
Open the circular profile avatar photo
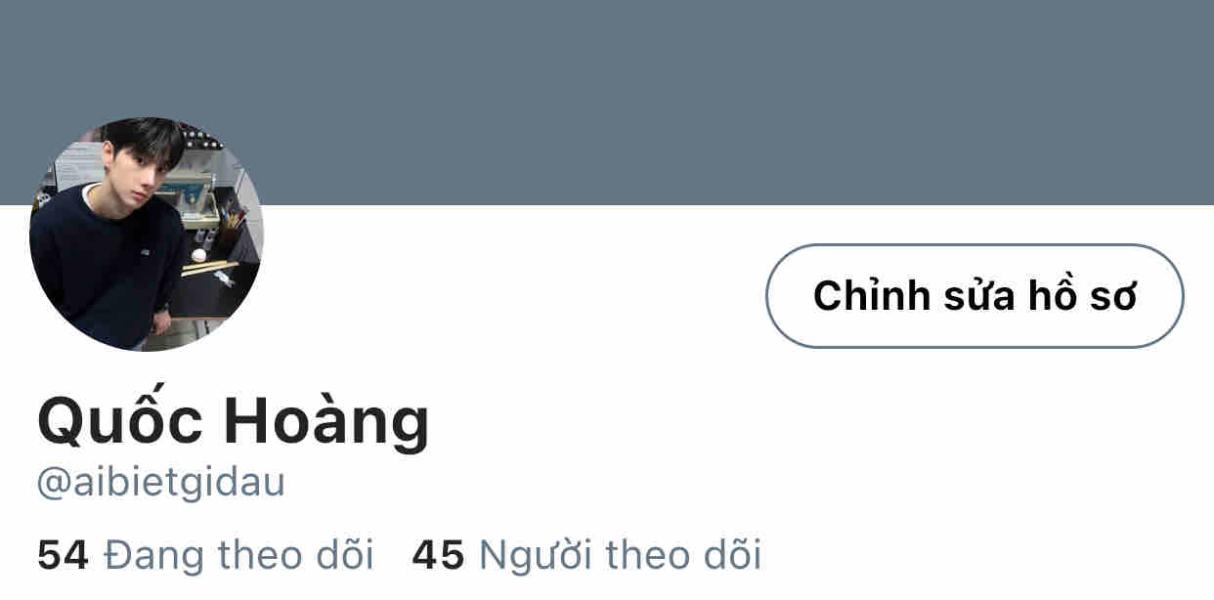point(146,234)
